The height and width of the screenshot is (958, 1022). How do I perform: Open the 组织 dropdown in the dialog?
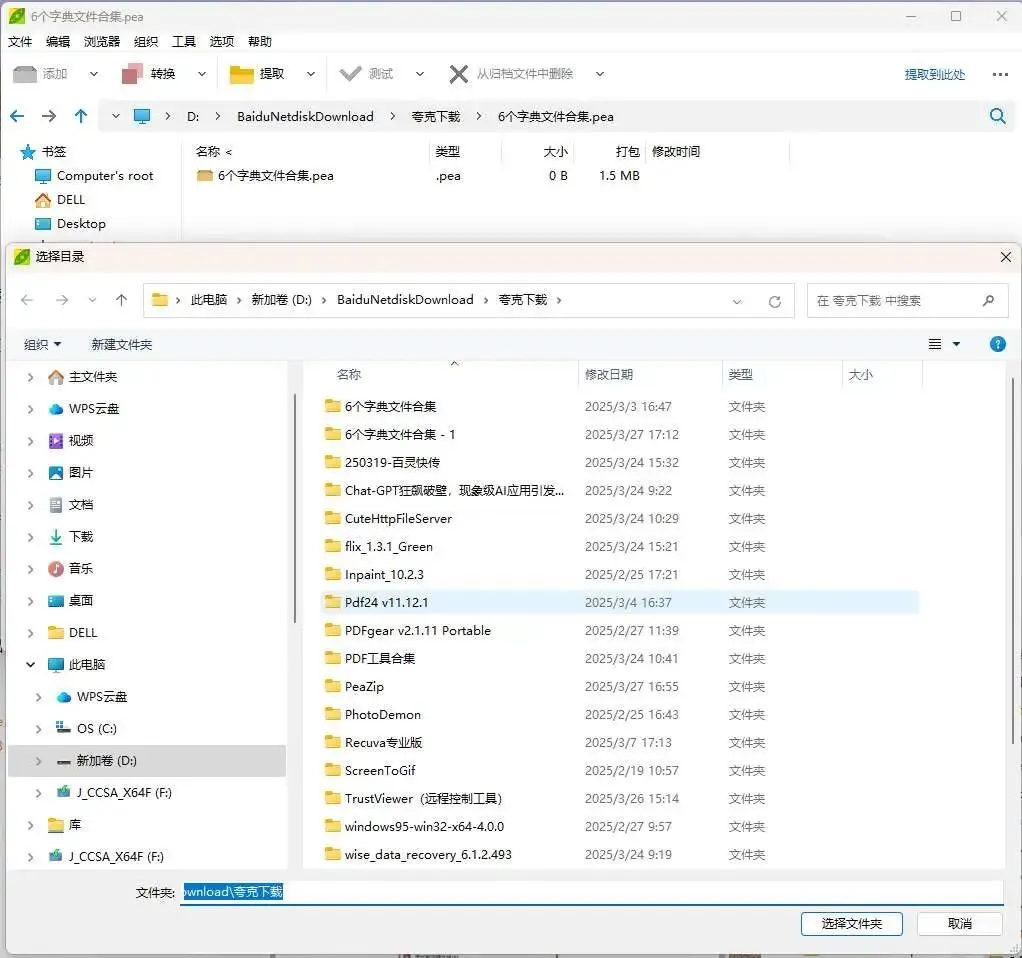tap(42, 344)
